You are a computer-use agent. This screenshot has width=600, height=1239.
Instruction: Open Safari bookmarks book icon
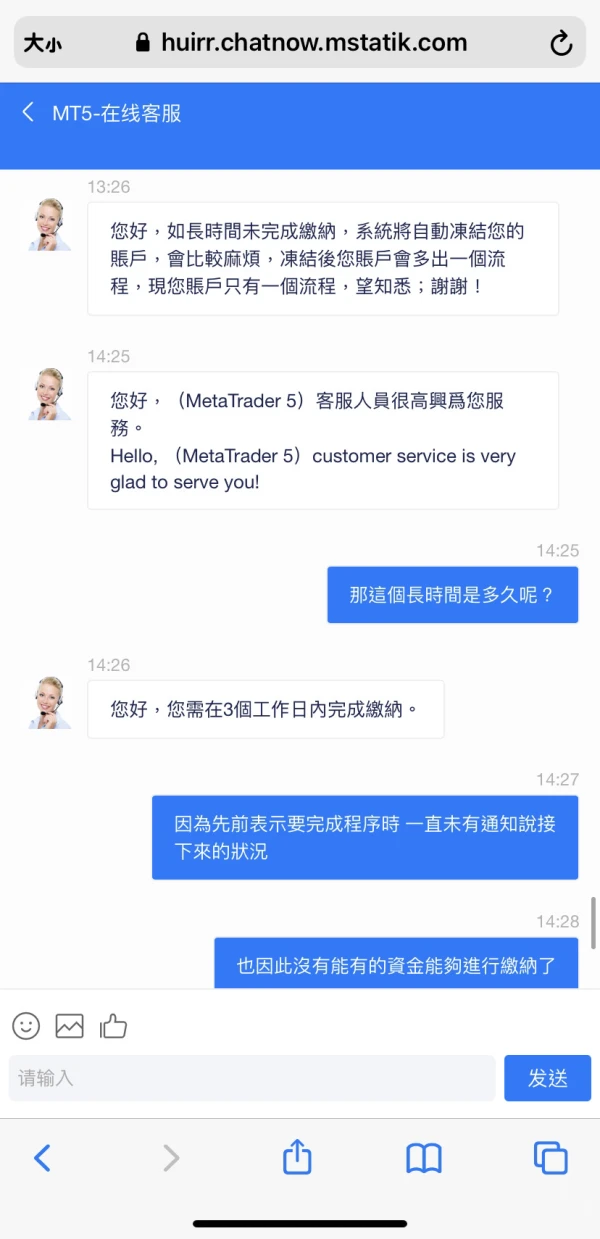pyautogui.click(x=424, y=1158)
